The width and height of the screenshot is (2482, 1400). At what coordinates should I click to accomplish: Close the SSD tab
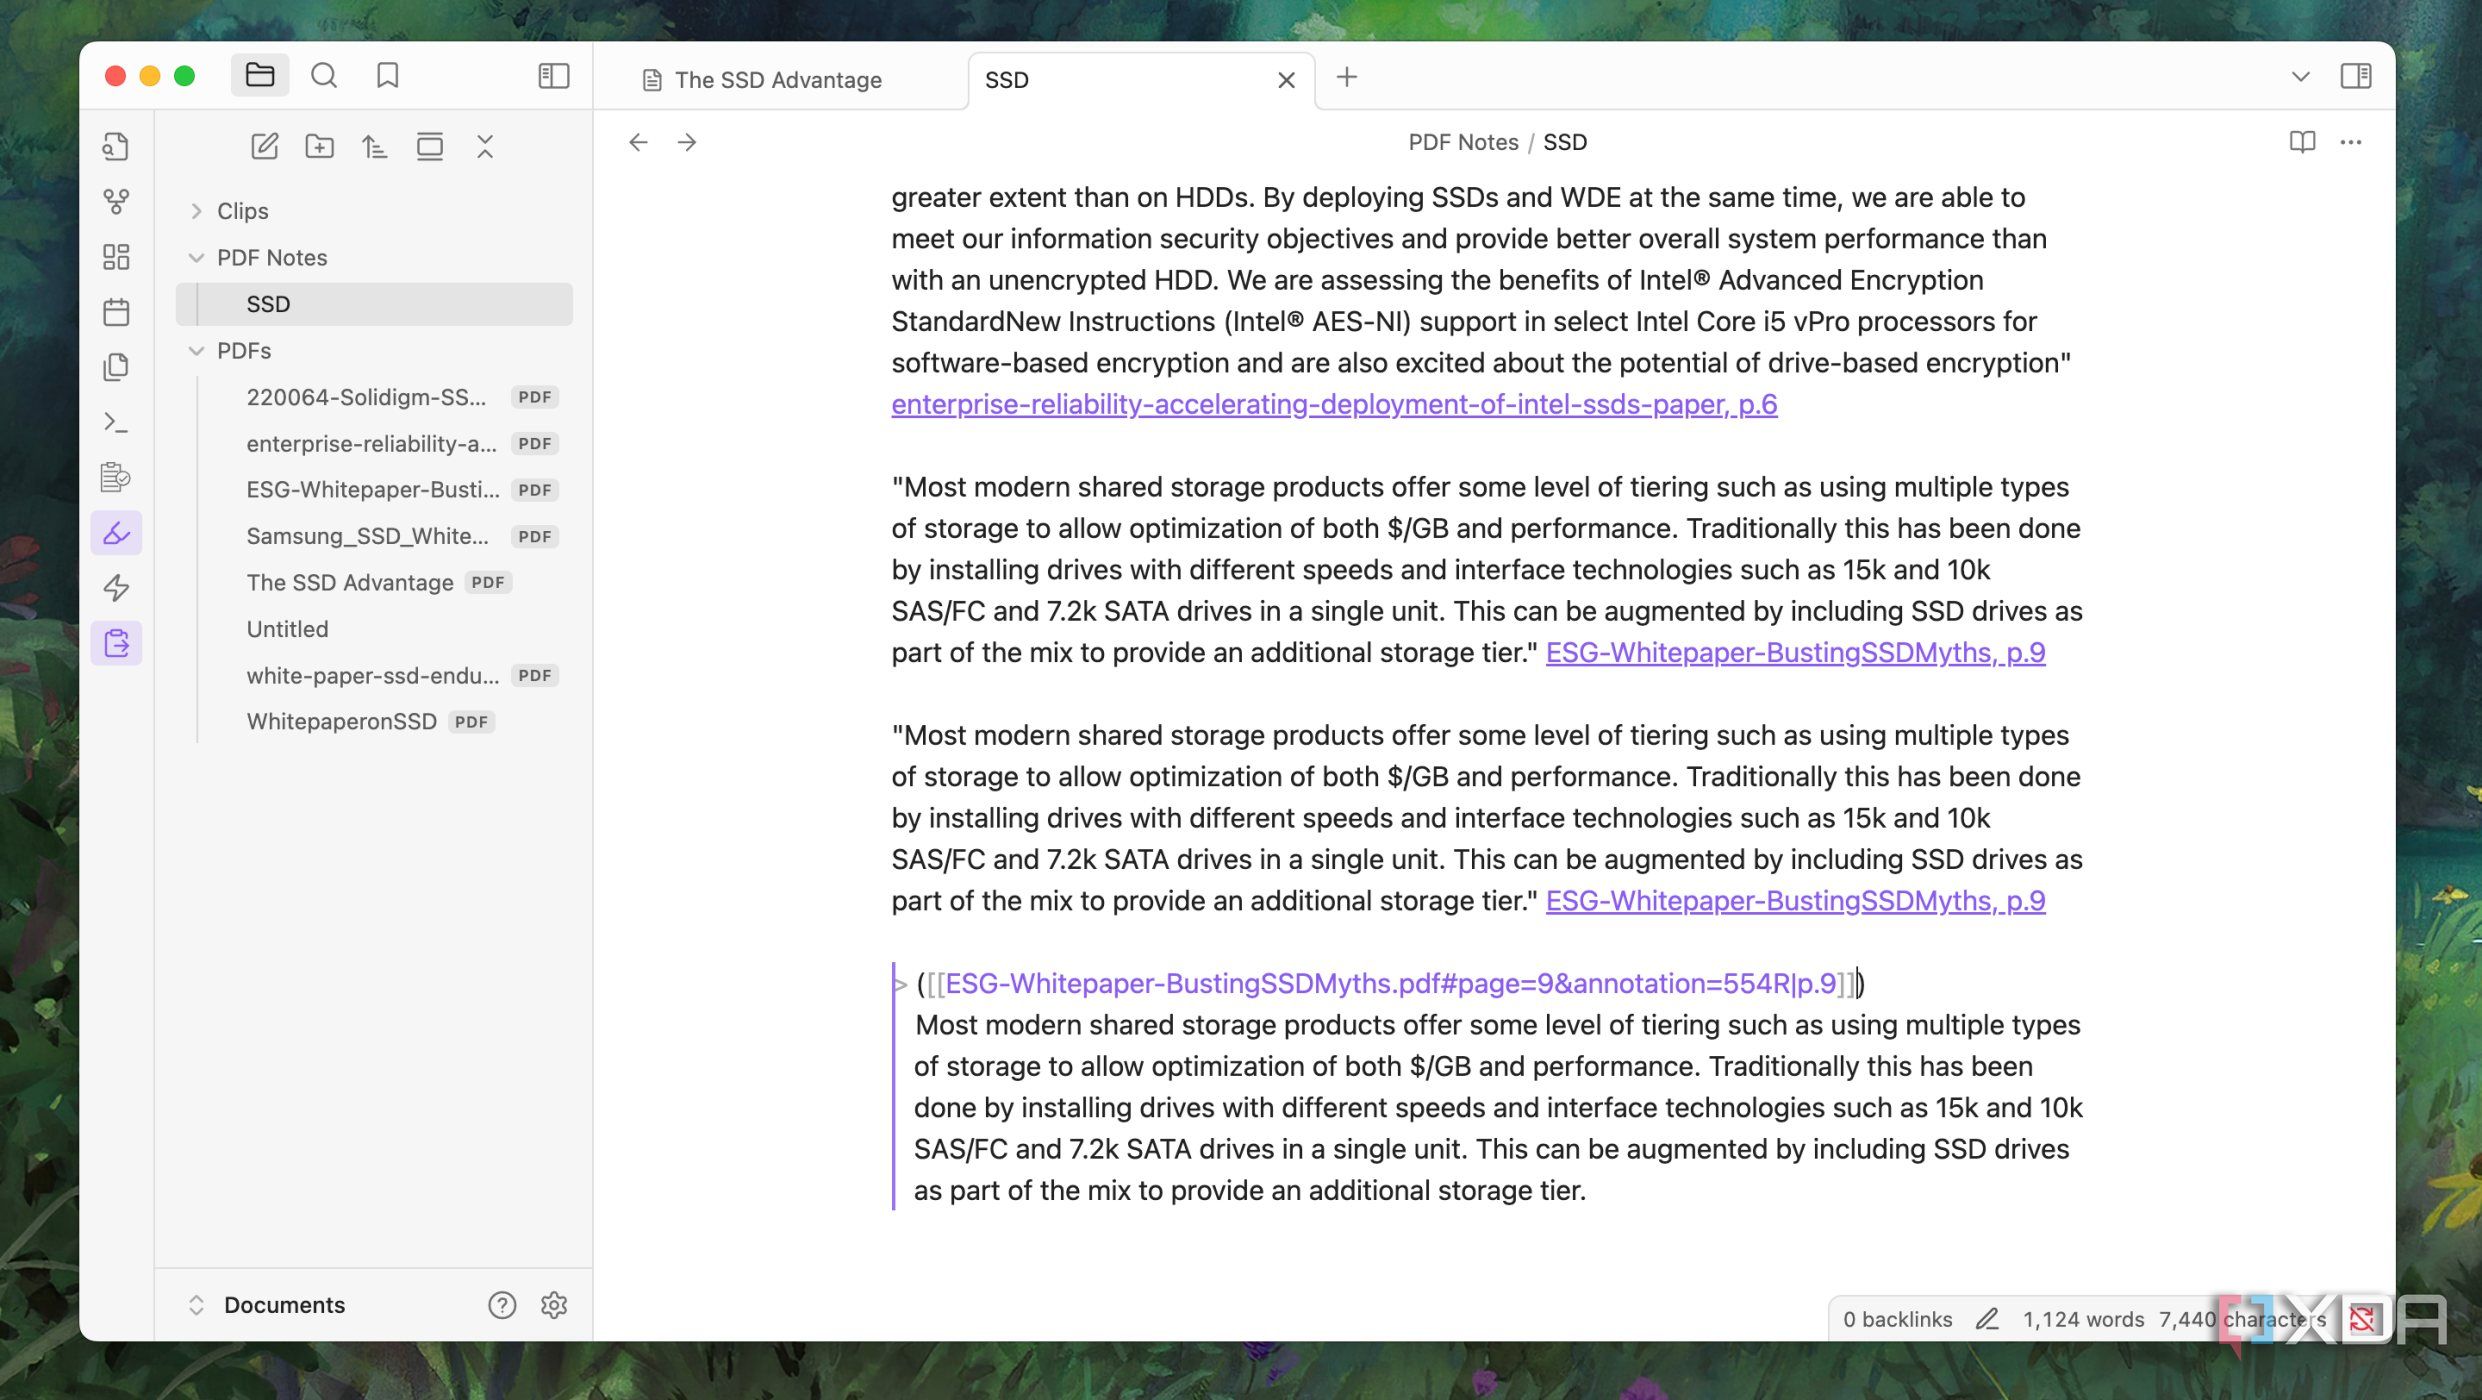click(1286, 80)
